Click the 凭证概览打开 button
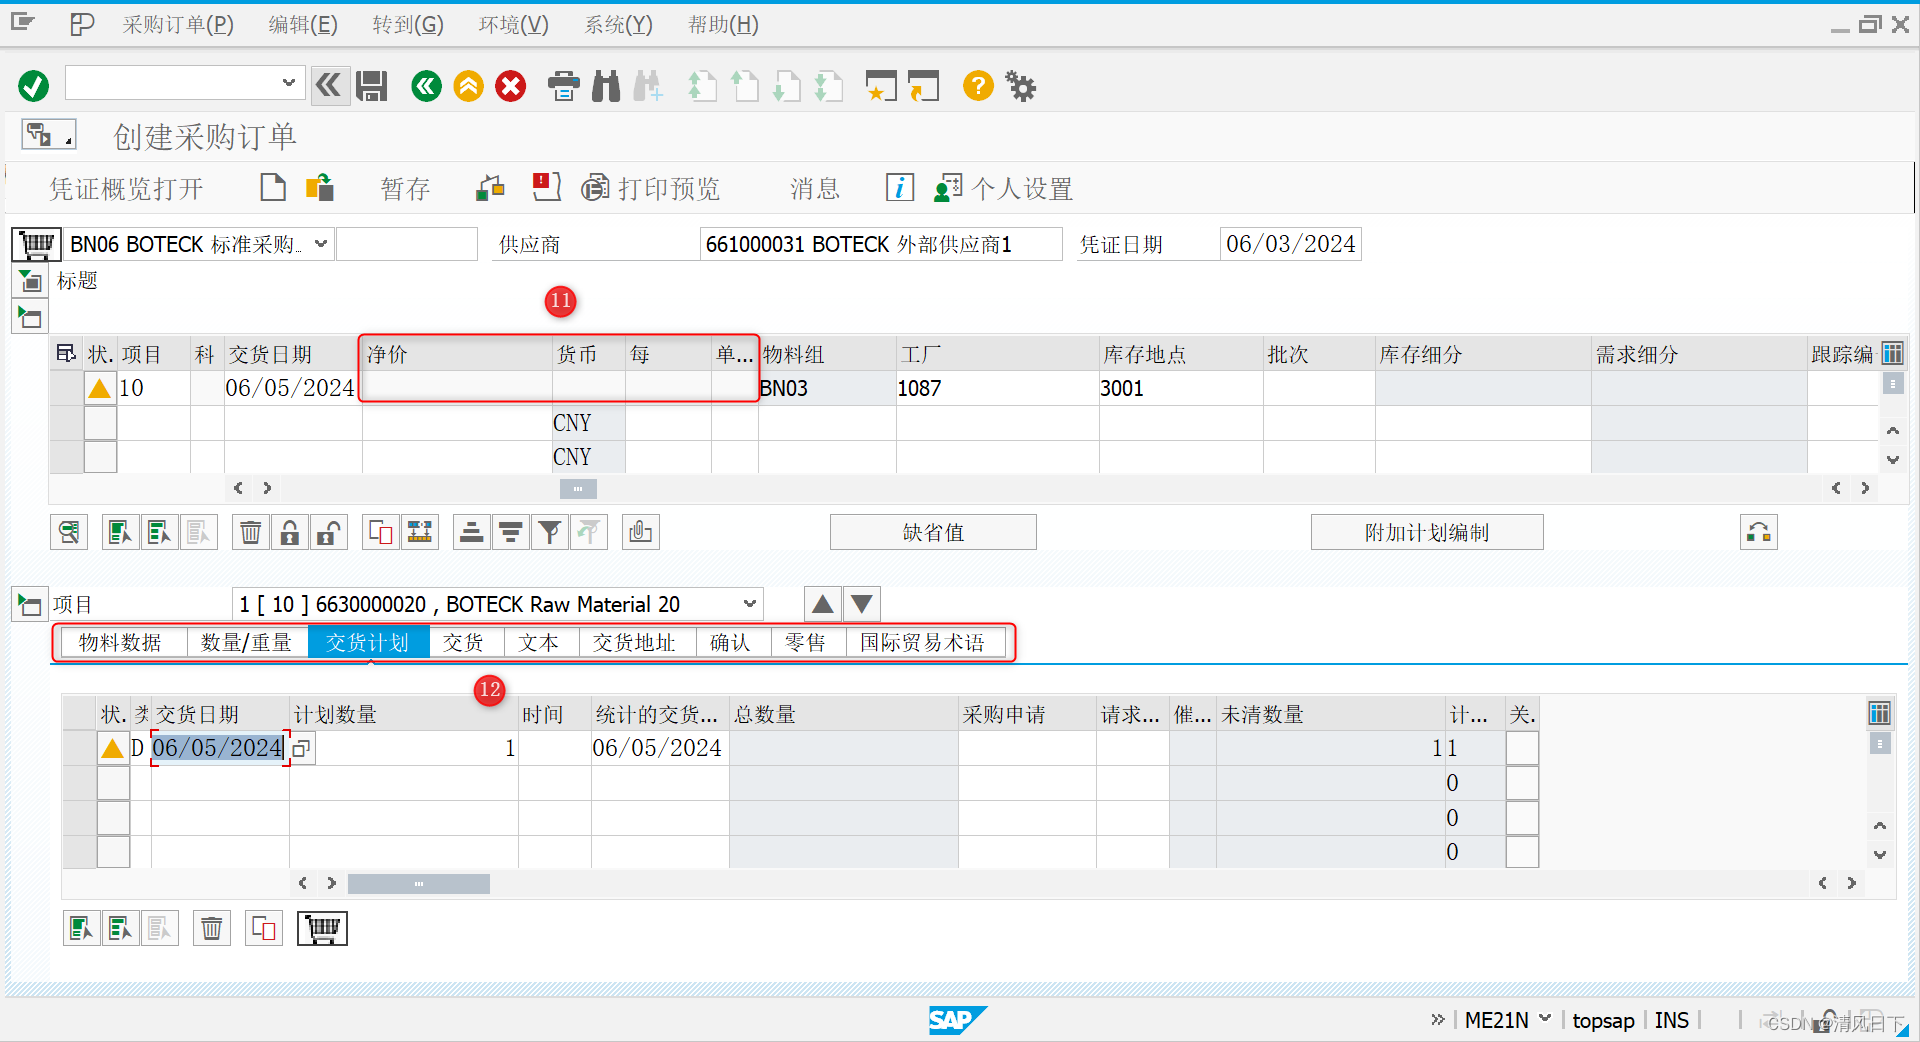The width and height of the screenshot is (1920, 1042). 127,188
